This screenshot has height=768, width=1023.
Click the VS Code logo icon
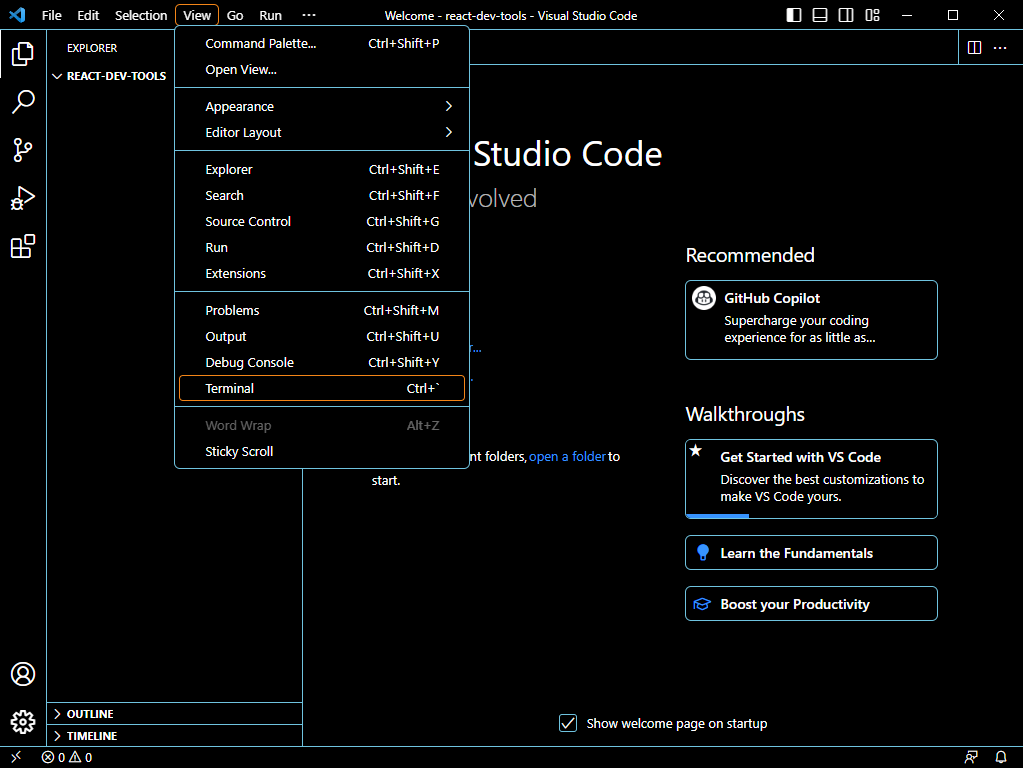pos(17,15)
